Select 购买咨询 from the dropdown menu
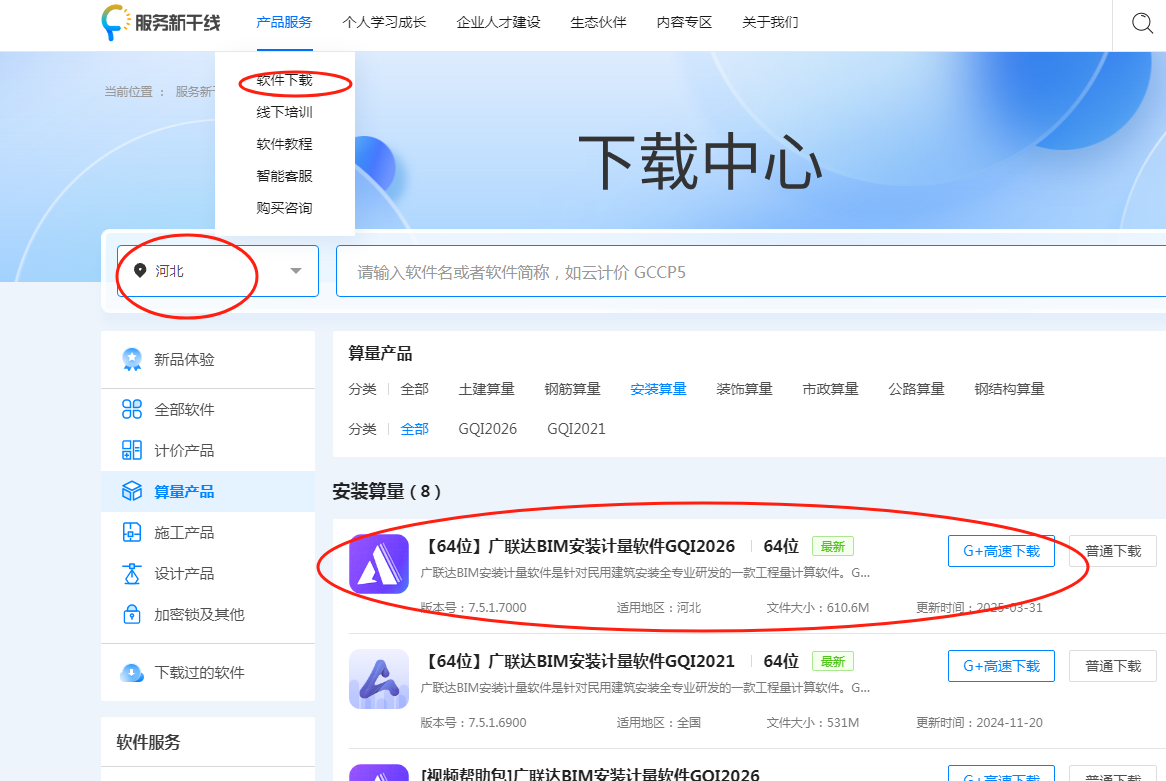This screenshot has width=1166, height=781. (284, 208)
